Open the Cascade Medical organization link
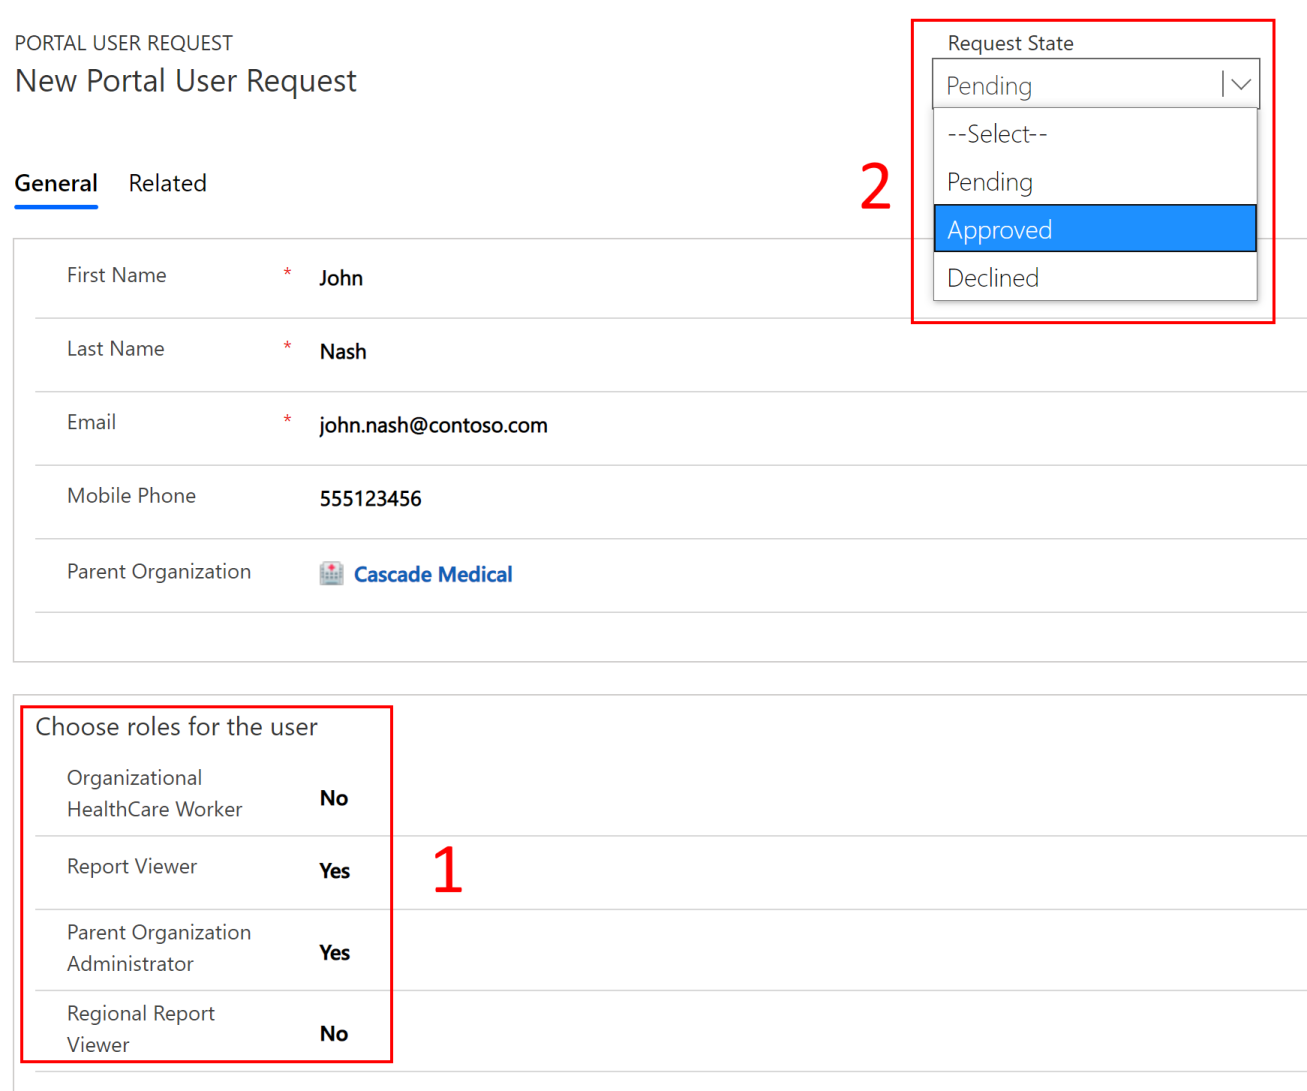Screen dimensions: 1307x1091 [433, 574]
